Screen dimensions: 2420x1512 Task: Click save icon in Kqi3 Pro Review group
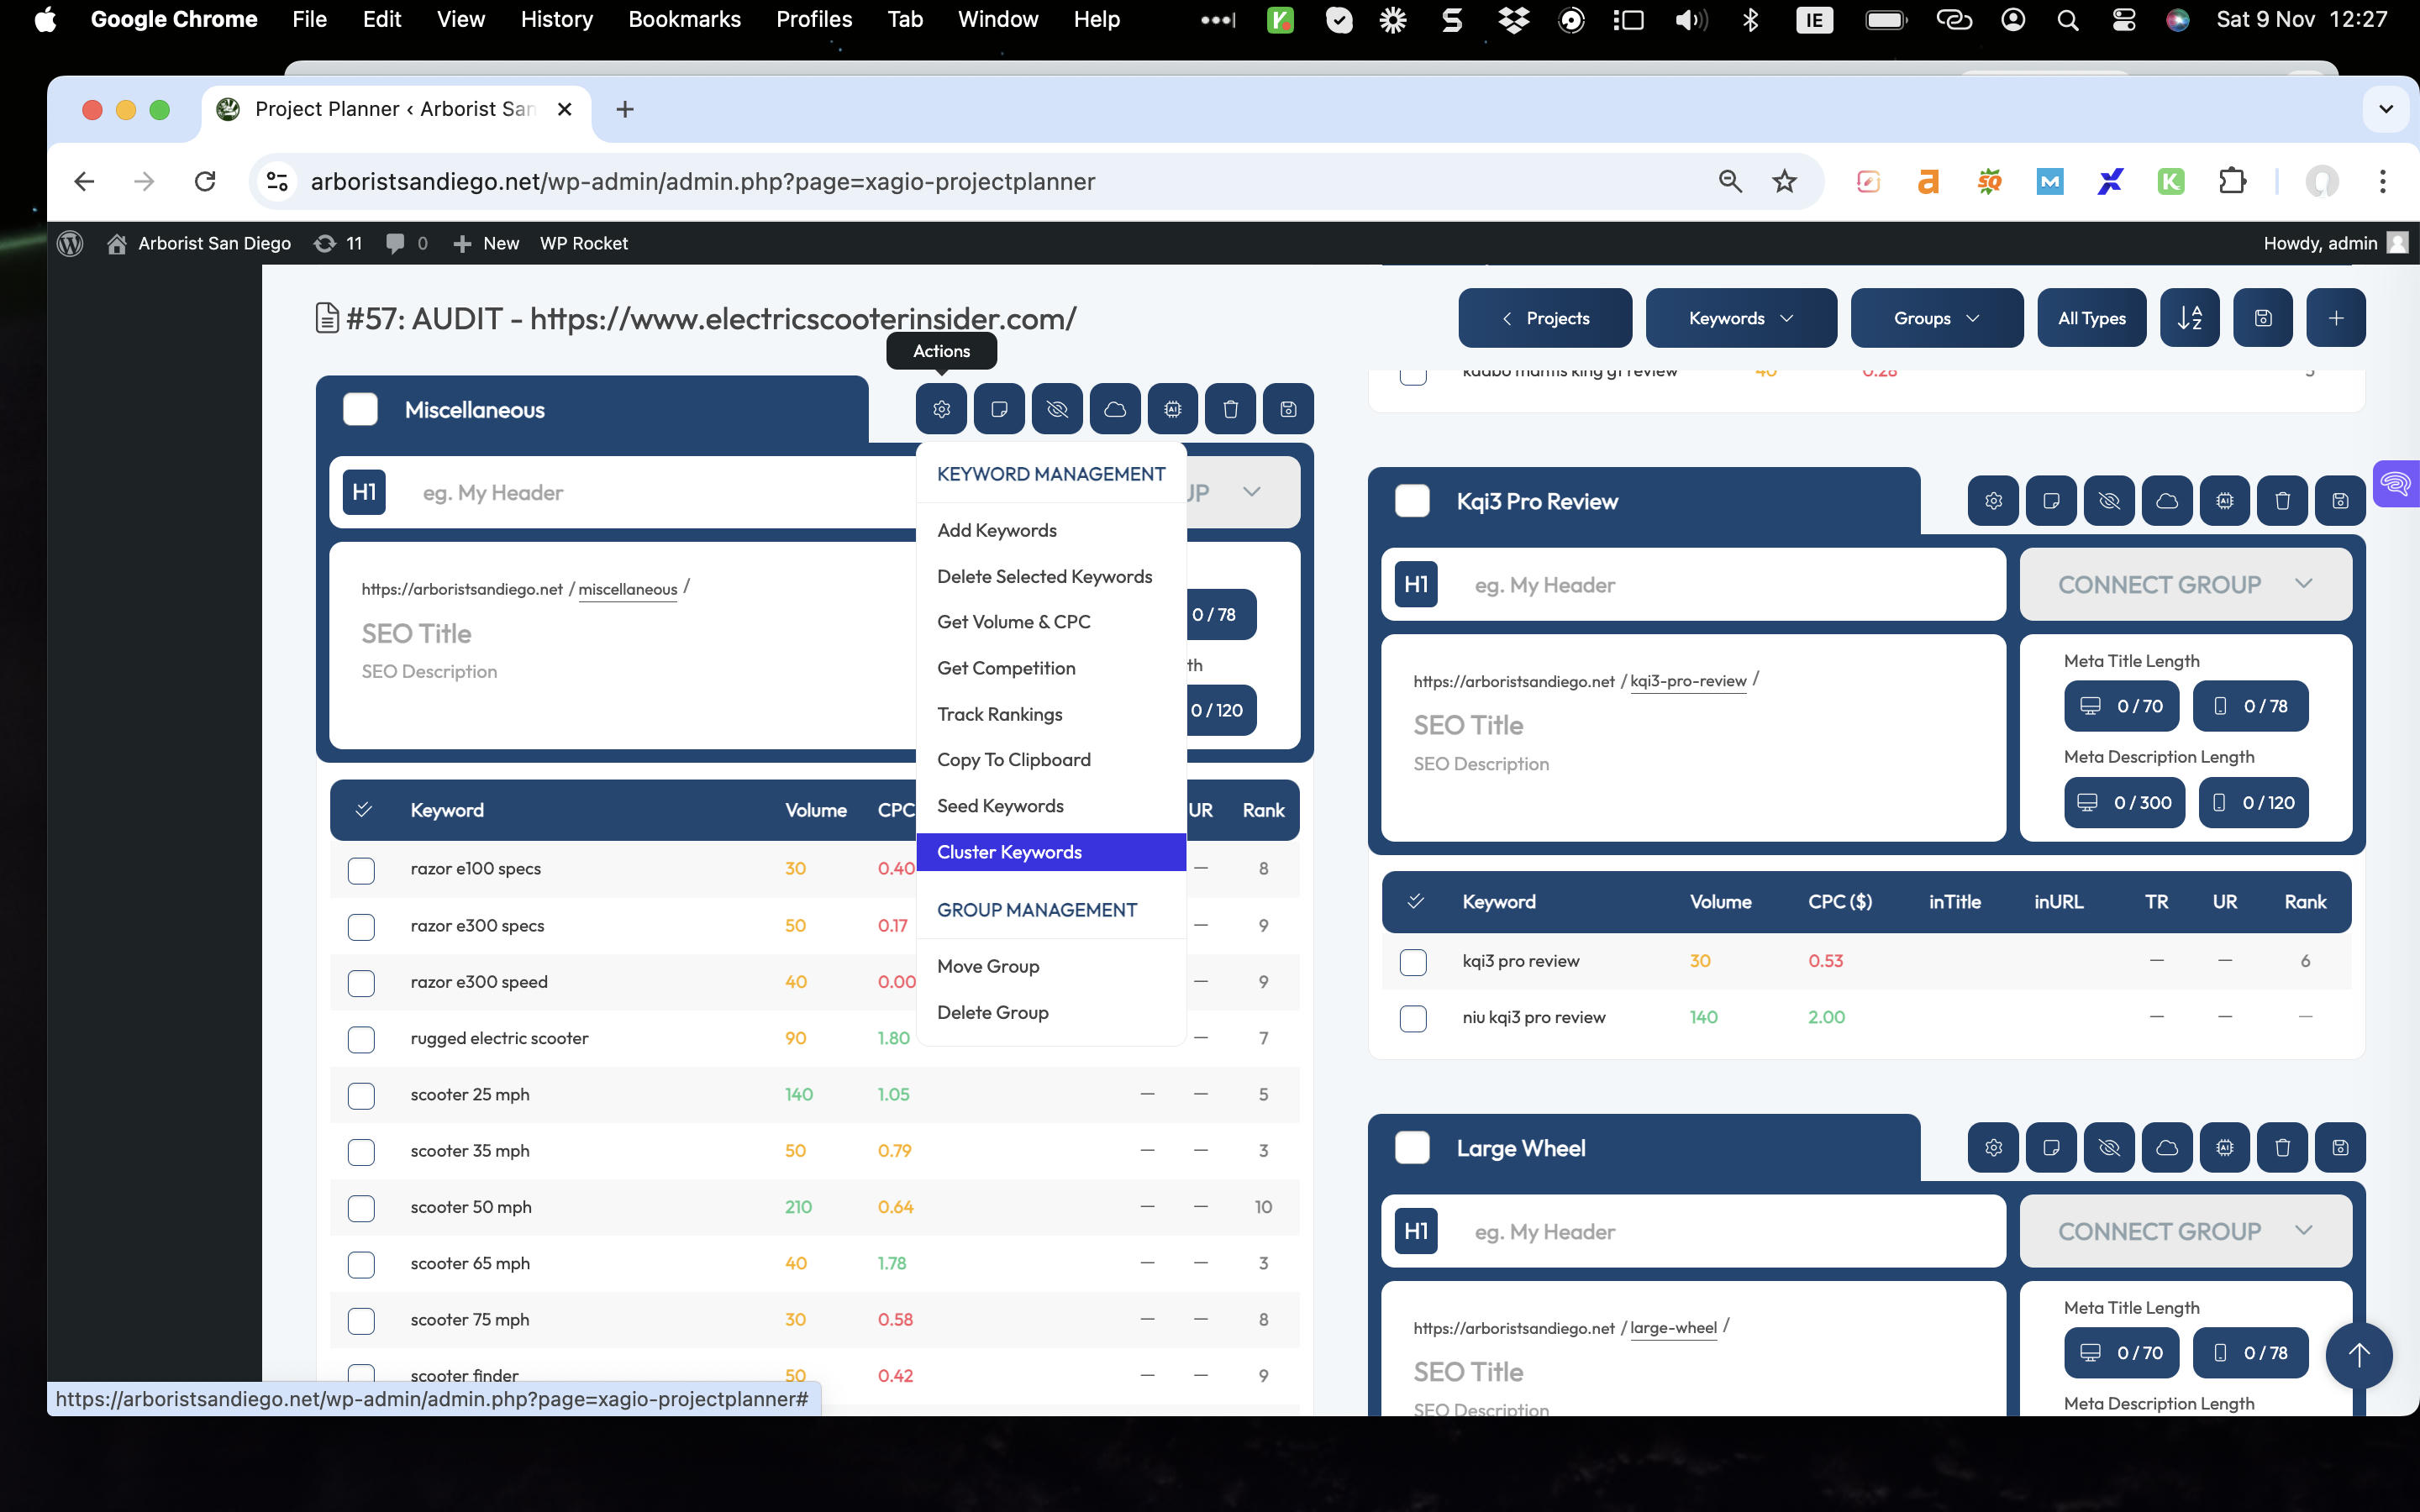point(2341,501)
